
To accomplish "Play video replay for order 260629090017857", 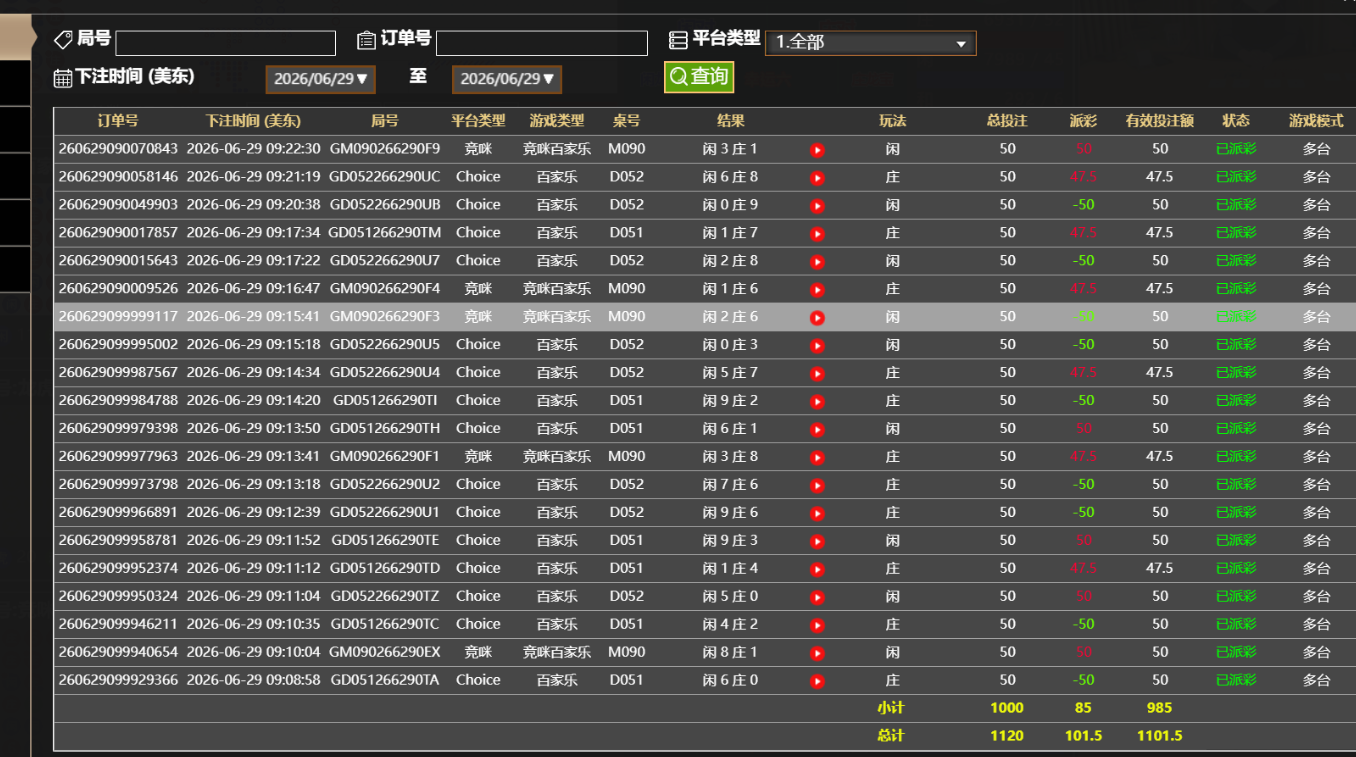I will [x=817, y=234].
